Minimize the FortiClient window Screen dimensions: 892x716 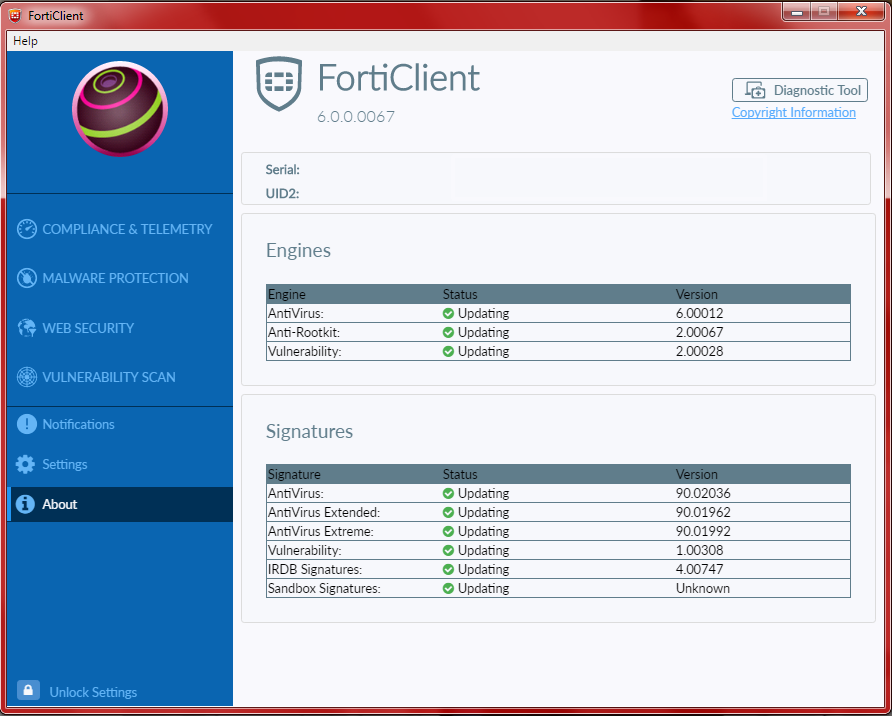coord(796,11)
